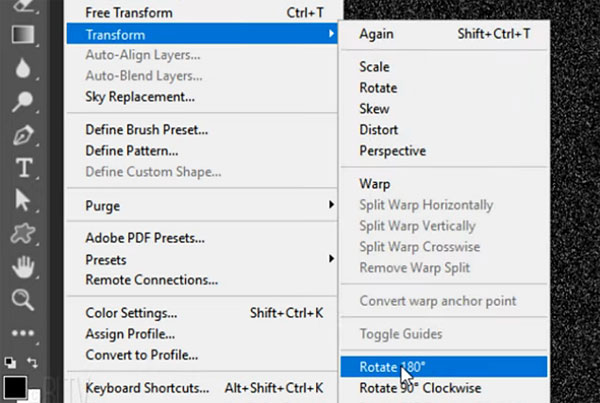Open the Edit Toolbar three-dots icon
600x403 pixels.
23,333
